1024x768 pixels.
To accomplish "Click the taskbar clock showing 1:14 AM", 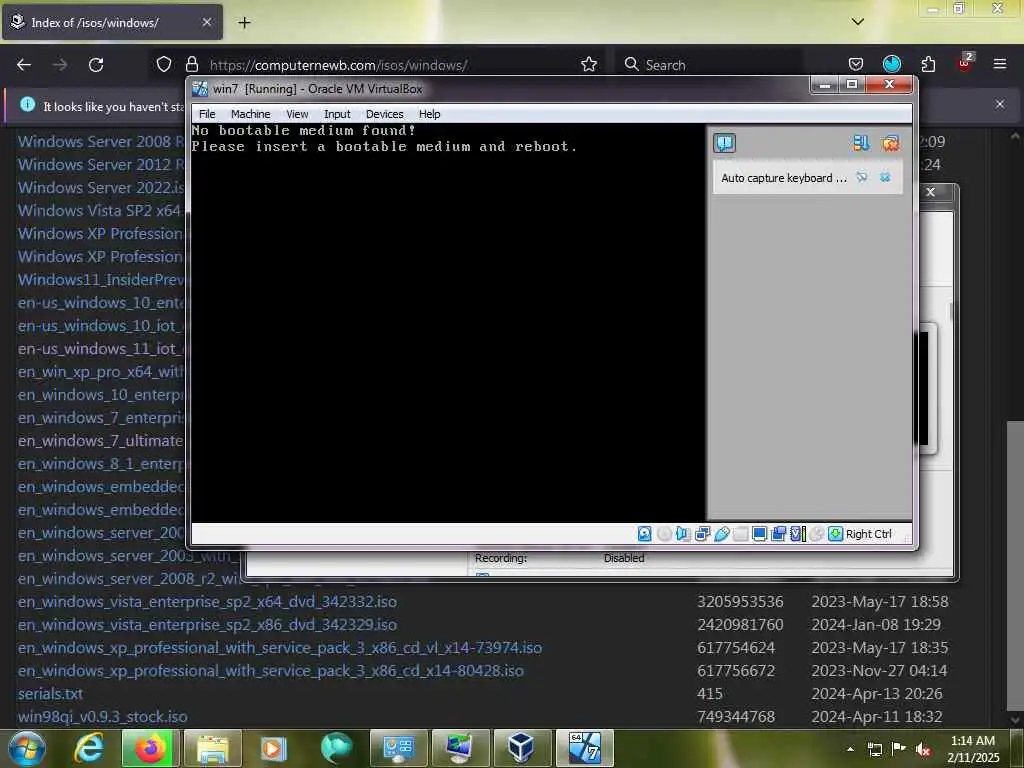I will (973, 749).
